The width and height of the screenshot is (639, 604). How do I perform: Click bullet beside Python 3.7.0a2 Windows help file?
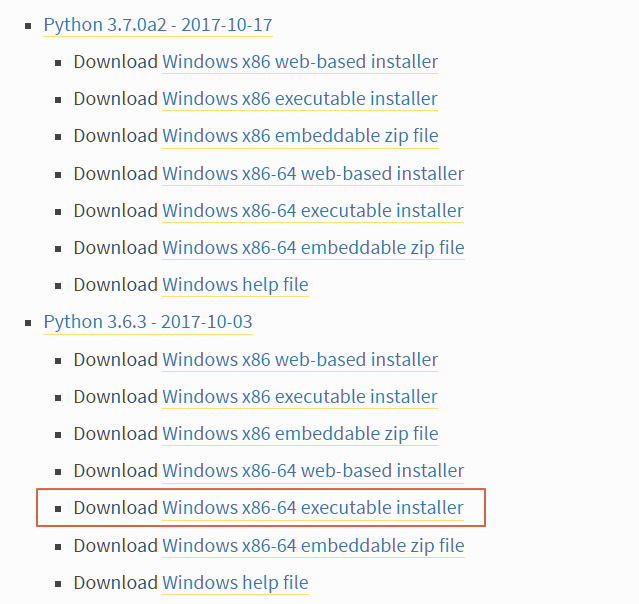tap(58, 286)
